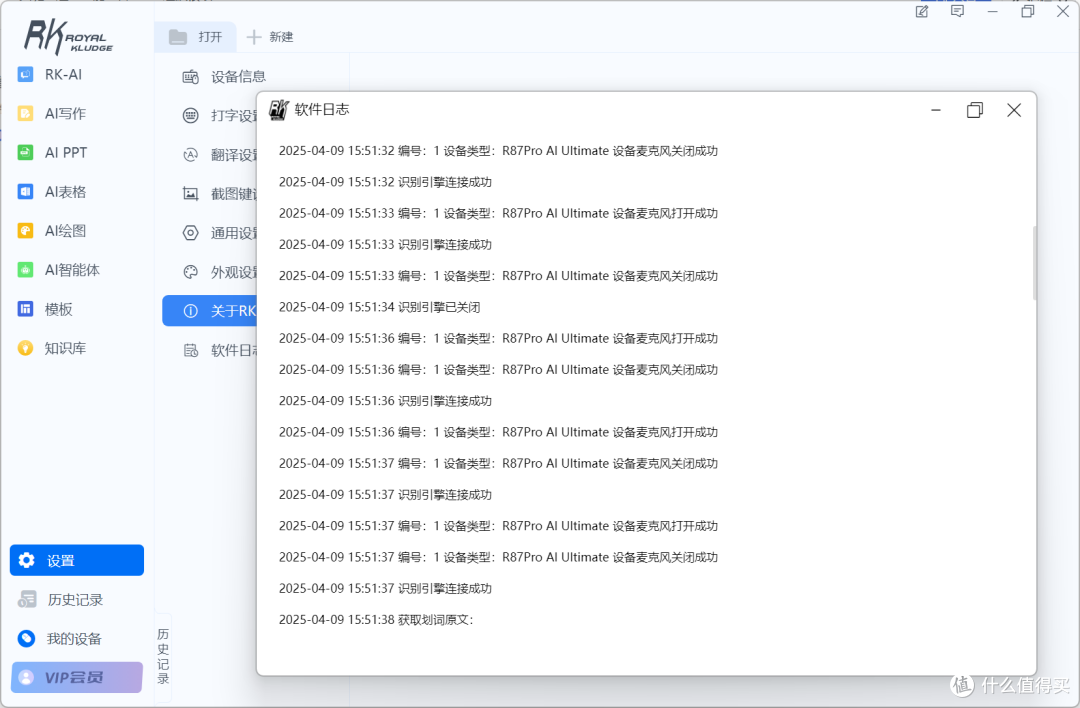
Task: Click the feedback message icon in title bar
Action: point(957,11)
